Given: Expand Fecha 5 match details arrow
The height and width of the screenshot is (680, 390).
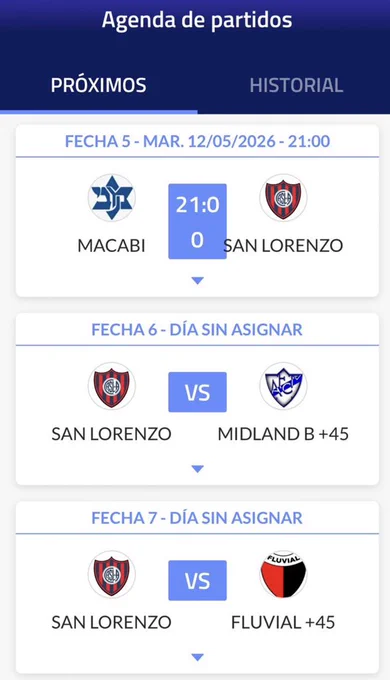Looking at the screenshot, I should 197,281.
